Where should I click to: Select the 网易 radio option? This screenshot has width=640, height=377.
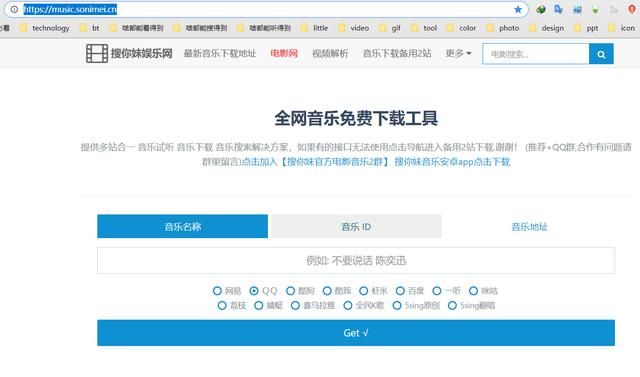[217, 291]
